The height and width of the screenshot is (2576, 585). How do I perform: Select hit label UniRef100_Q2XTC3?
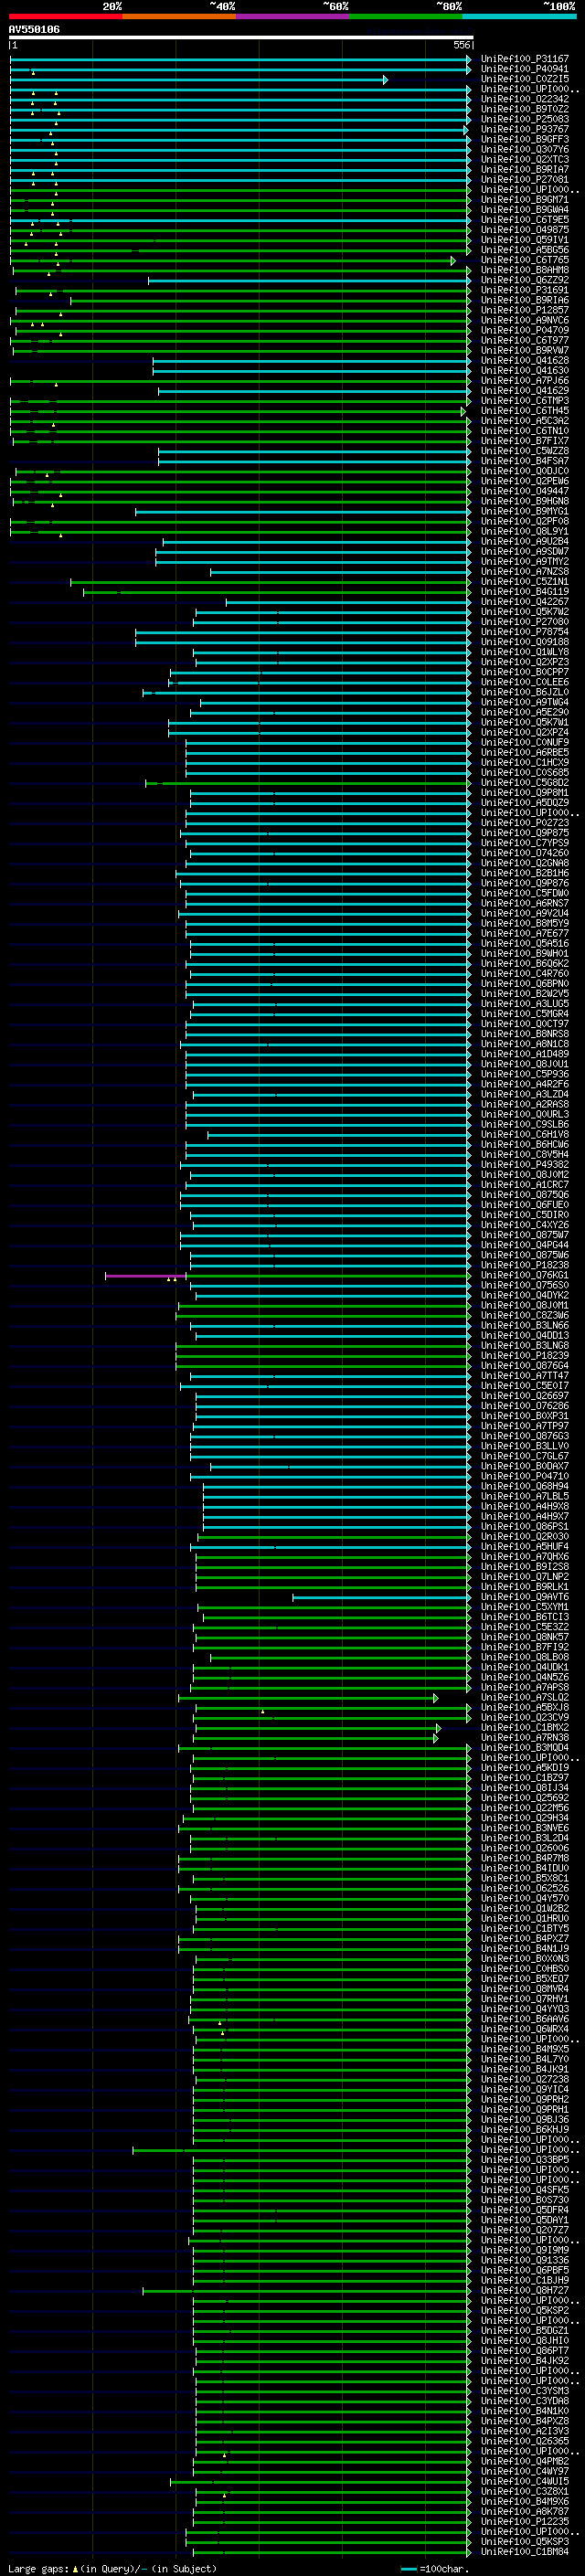[525, 159]
